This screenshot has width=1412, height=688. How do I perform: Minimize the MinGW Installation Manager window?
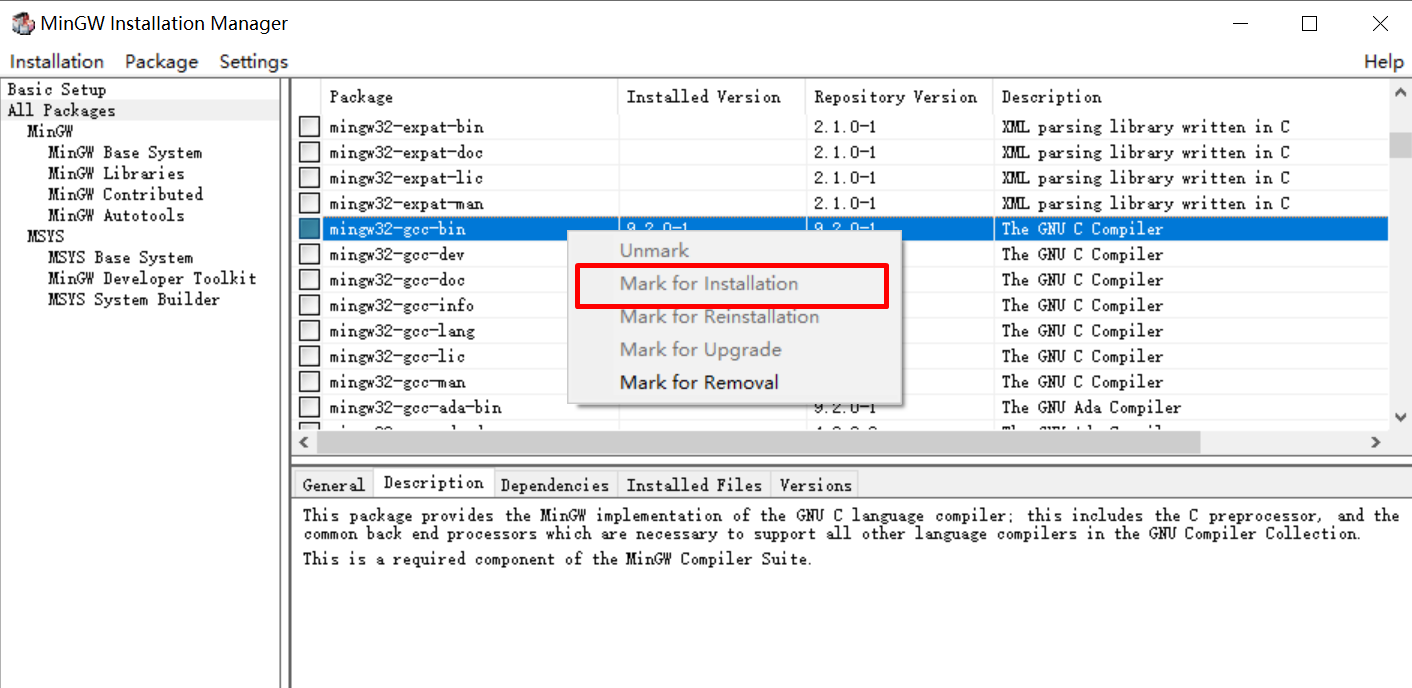point(1240,24)
